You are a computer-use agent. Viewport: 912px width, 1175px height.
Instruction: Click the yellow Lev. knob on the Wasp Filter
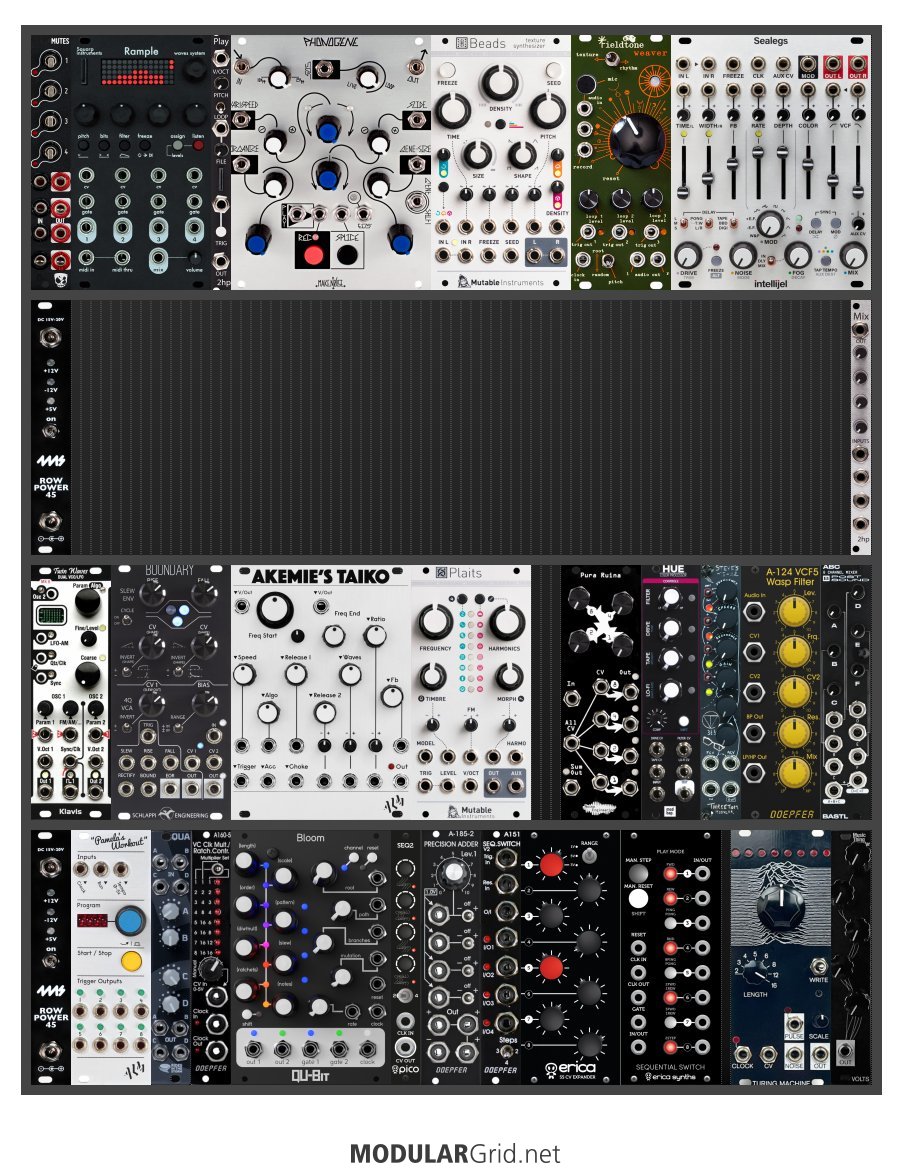[x=794, y=611]
